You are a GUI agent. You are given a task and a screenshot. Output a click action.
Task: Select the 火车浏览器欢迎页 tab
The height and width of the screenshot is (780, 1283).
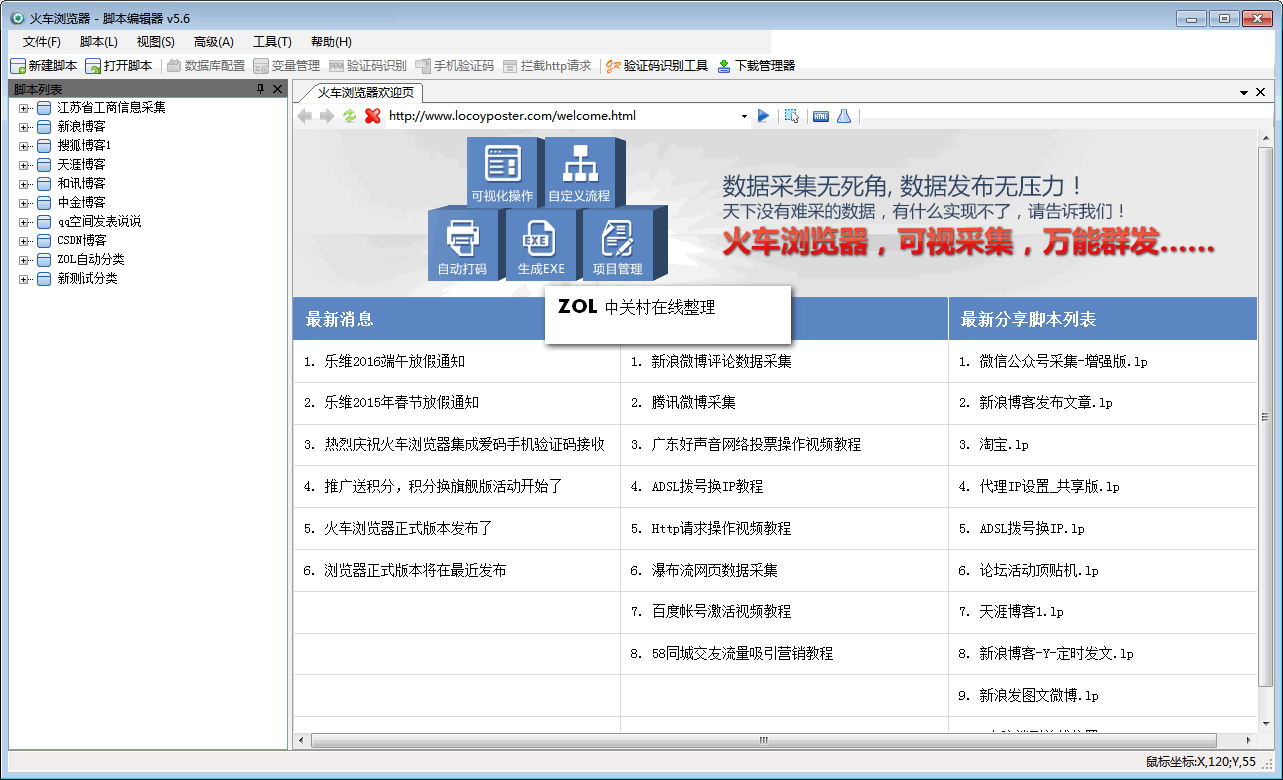coord(365,93)
